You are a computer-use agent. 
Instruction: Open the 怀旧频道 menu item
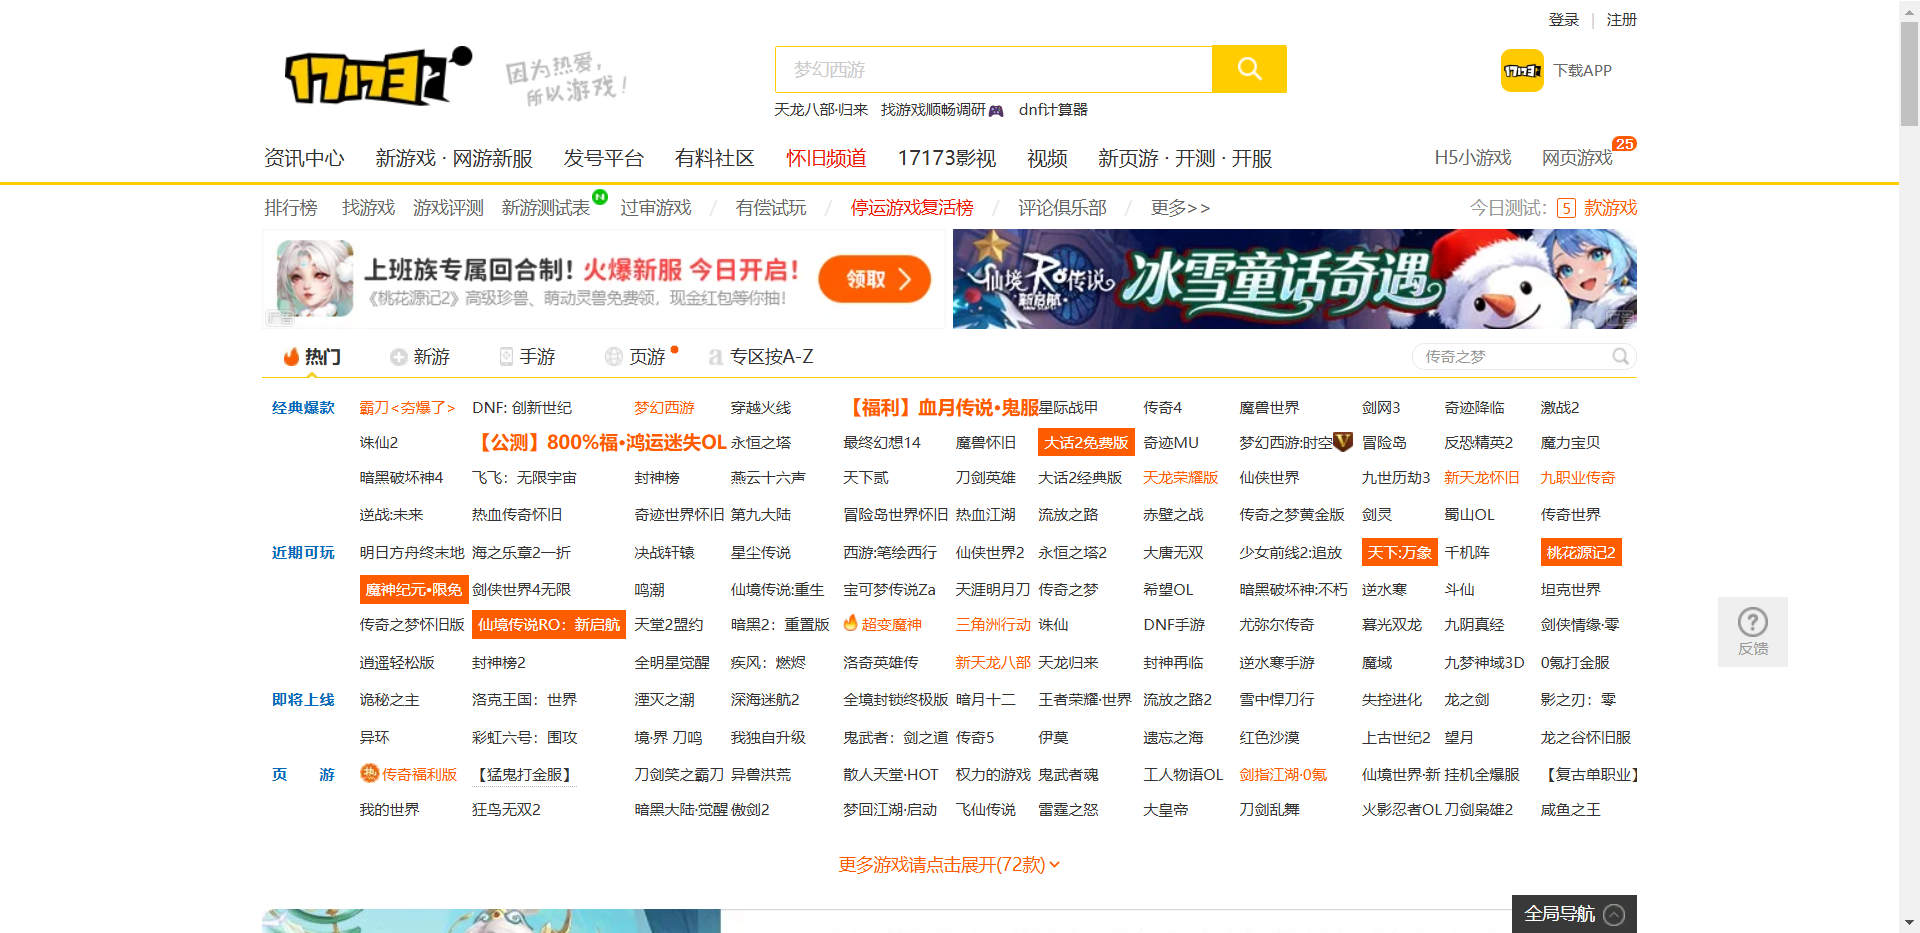pos(825,158)
